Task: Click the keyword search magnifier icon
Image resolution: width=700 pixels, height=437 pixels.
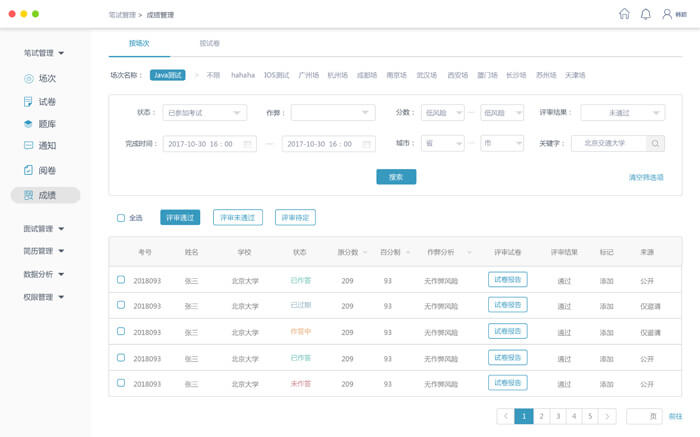Action: point(655,144)
